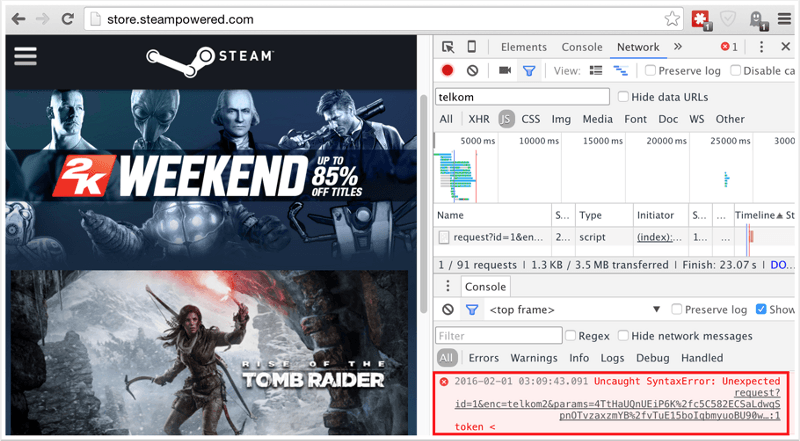The image size is (800, 441).
Task: Enable the Regex checkbox
Action: click(x=570, y=335)
